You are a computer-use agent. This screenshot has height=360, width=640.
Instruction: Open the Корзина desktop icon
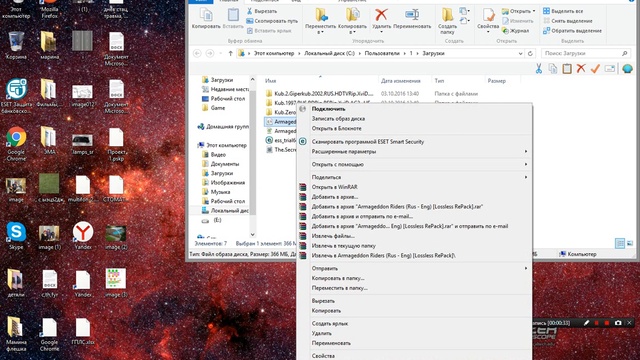point(16,45)
